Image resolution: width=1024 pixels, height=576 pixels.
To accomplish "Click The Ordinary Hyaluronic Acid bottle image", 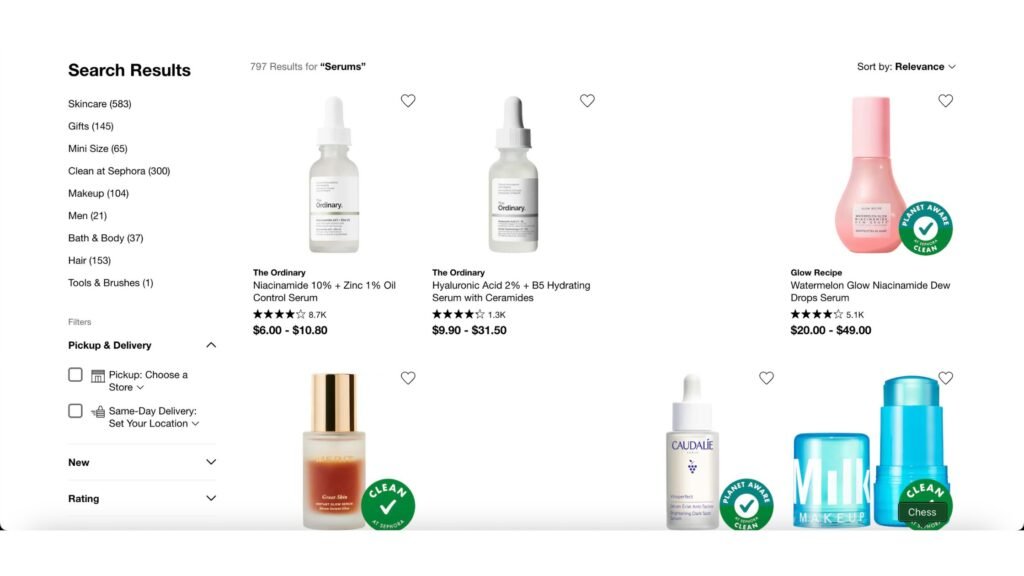I will [x=513, y=174].
